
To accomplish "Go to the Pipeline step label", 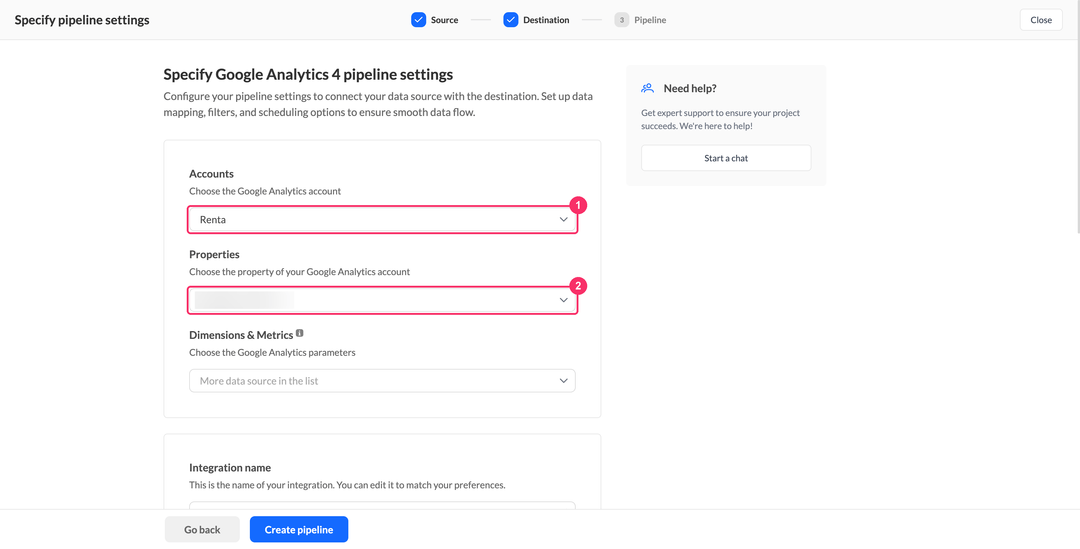I will pyautogui.click(x=650, y=20).
